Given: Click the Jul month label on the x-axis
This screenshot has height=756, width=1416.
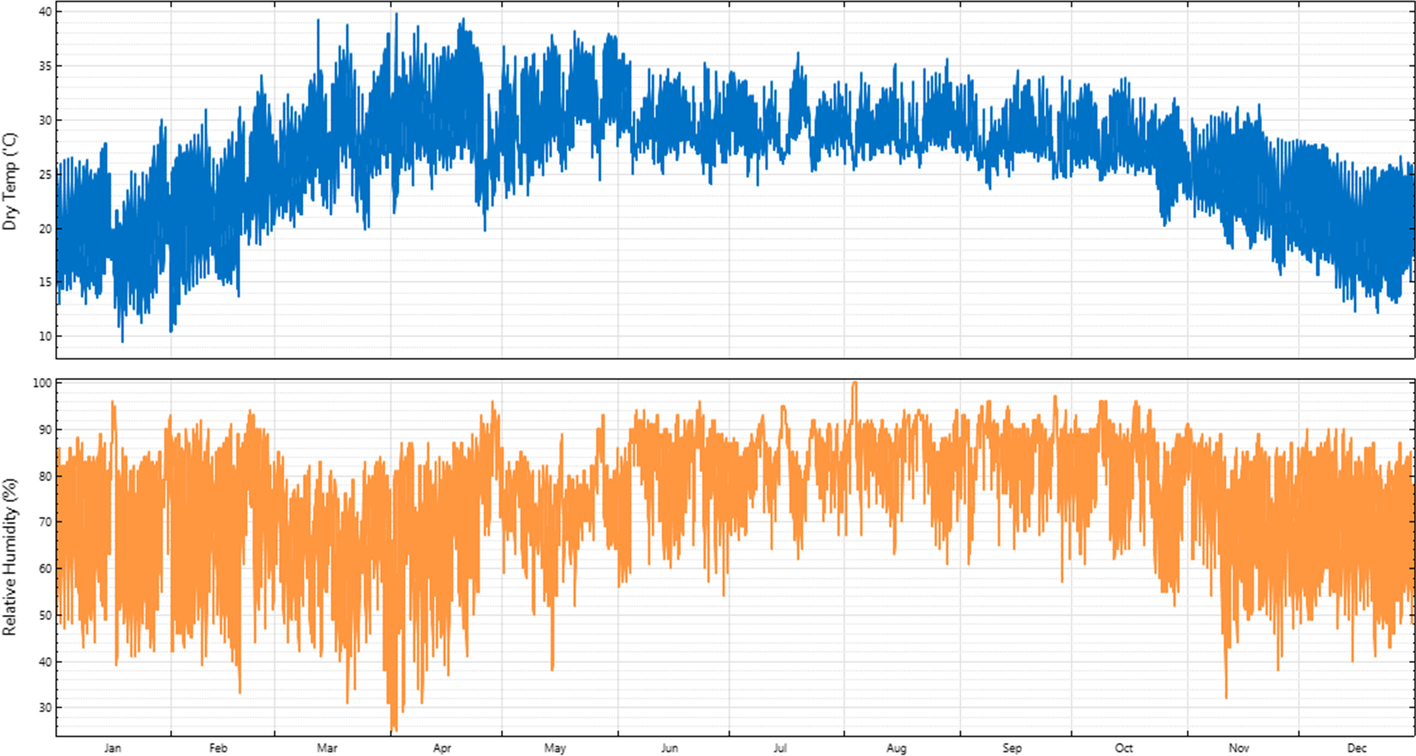Looking at the screenshot, I should (781, 748).
